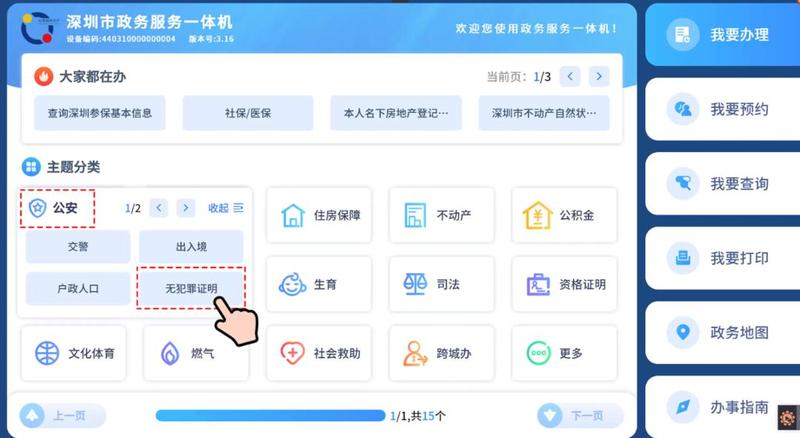
Task: Switch to the 我要查询 side tab
Action: 722,183
